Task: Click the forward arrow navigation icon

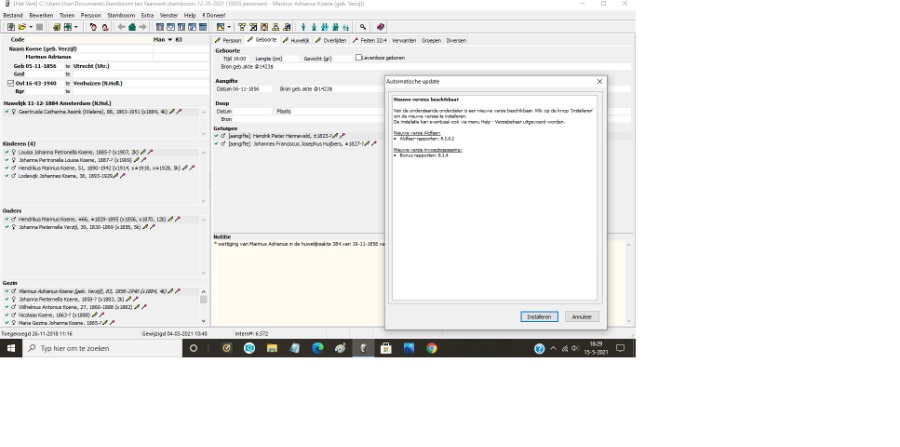Action: tap(144, 27)
